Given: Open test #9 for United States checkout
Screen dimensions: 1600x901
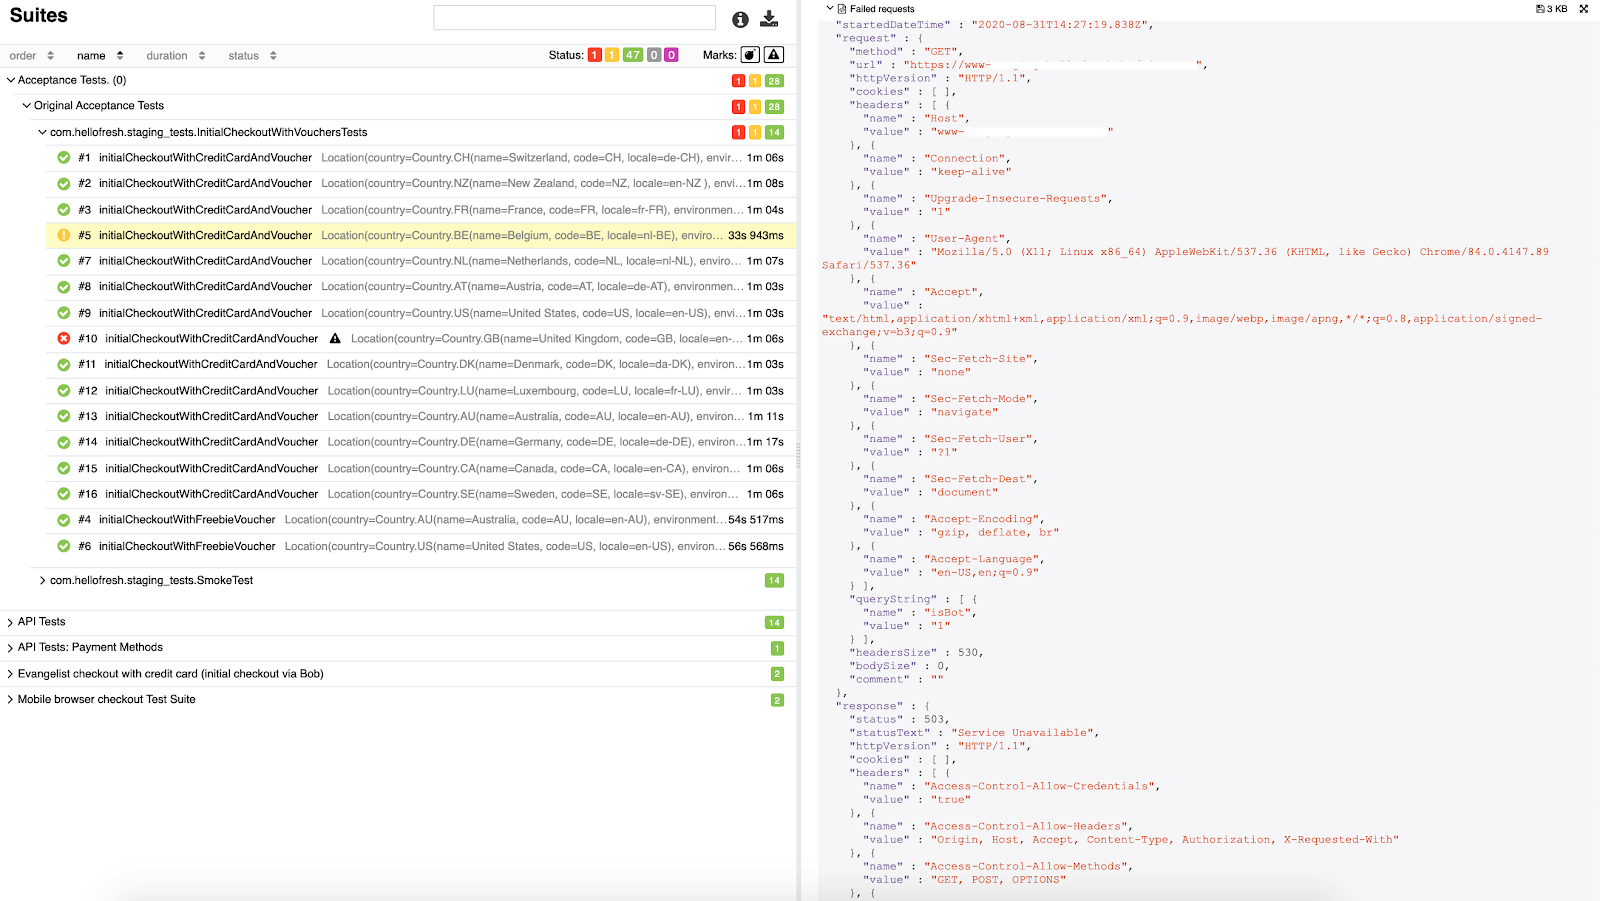Looking at the screenshot, I should pos(421,313).
